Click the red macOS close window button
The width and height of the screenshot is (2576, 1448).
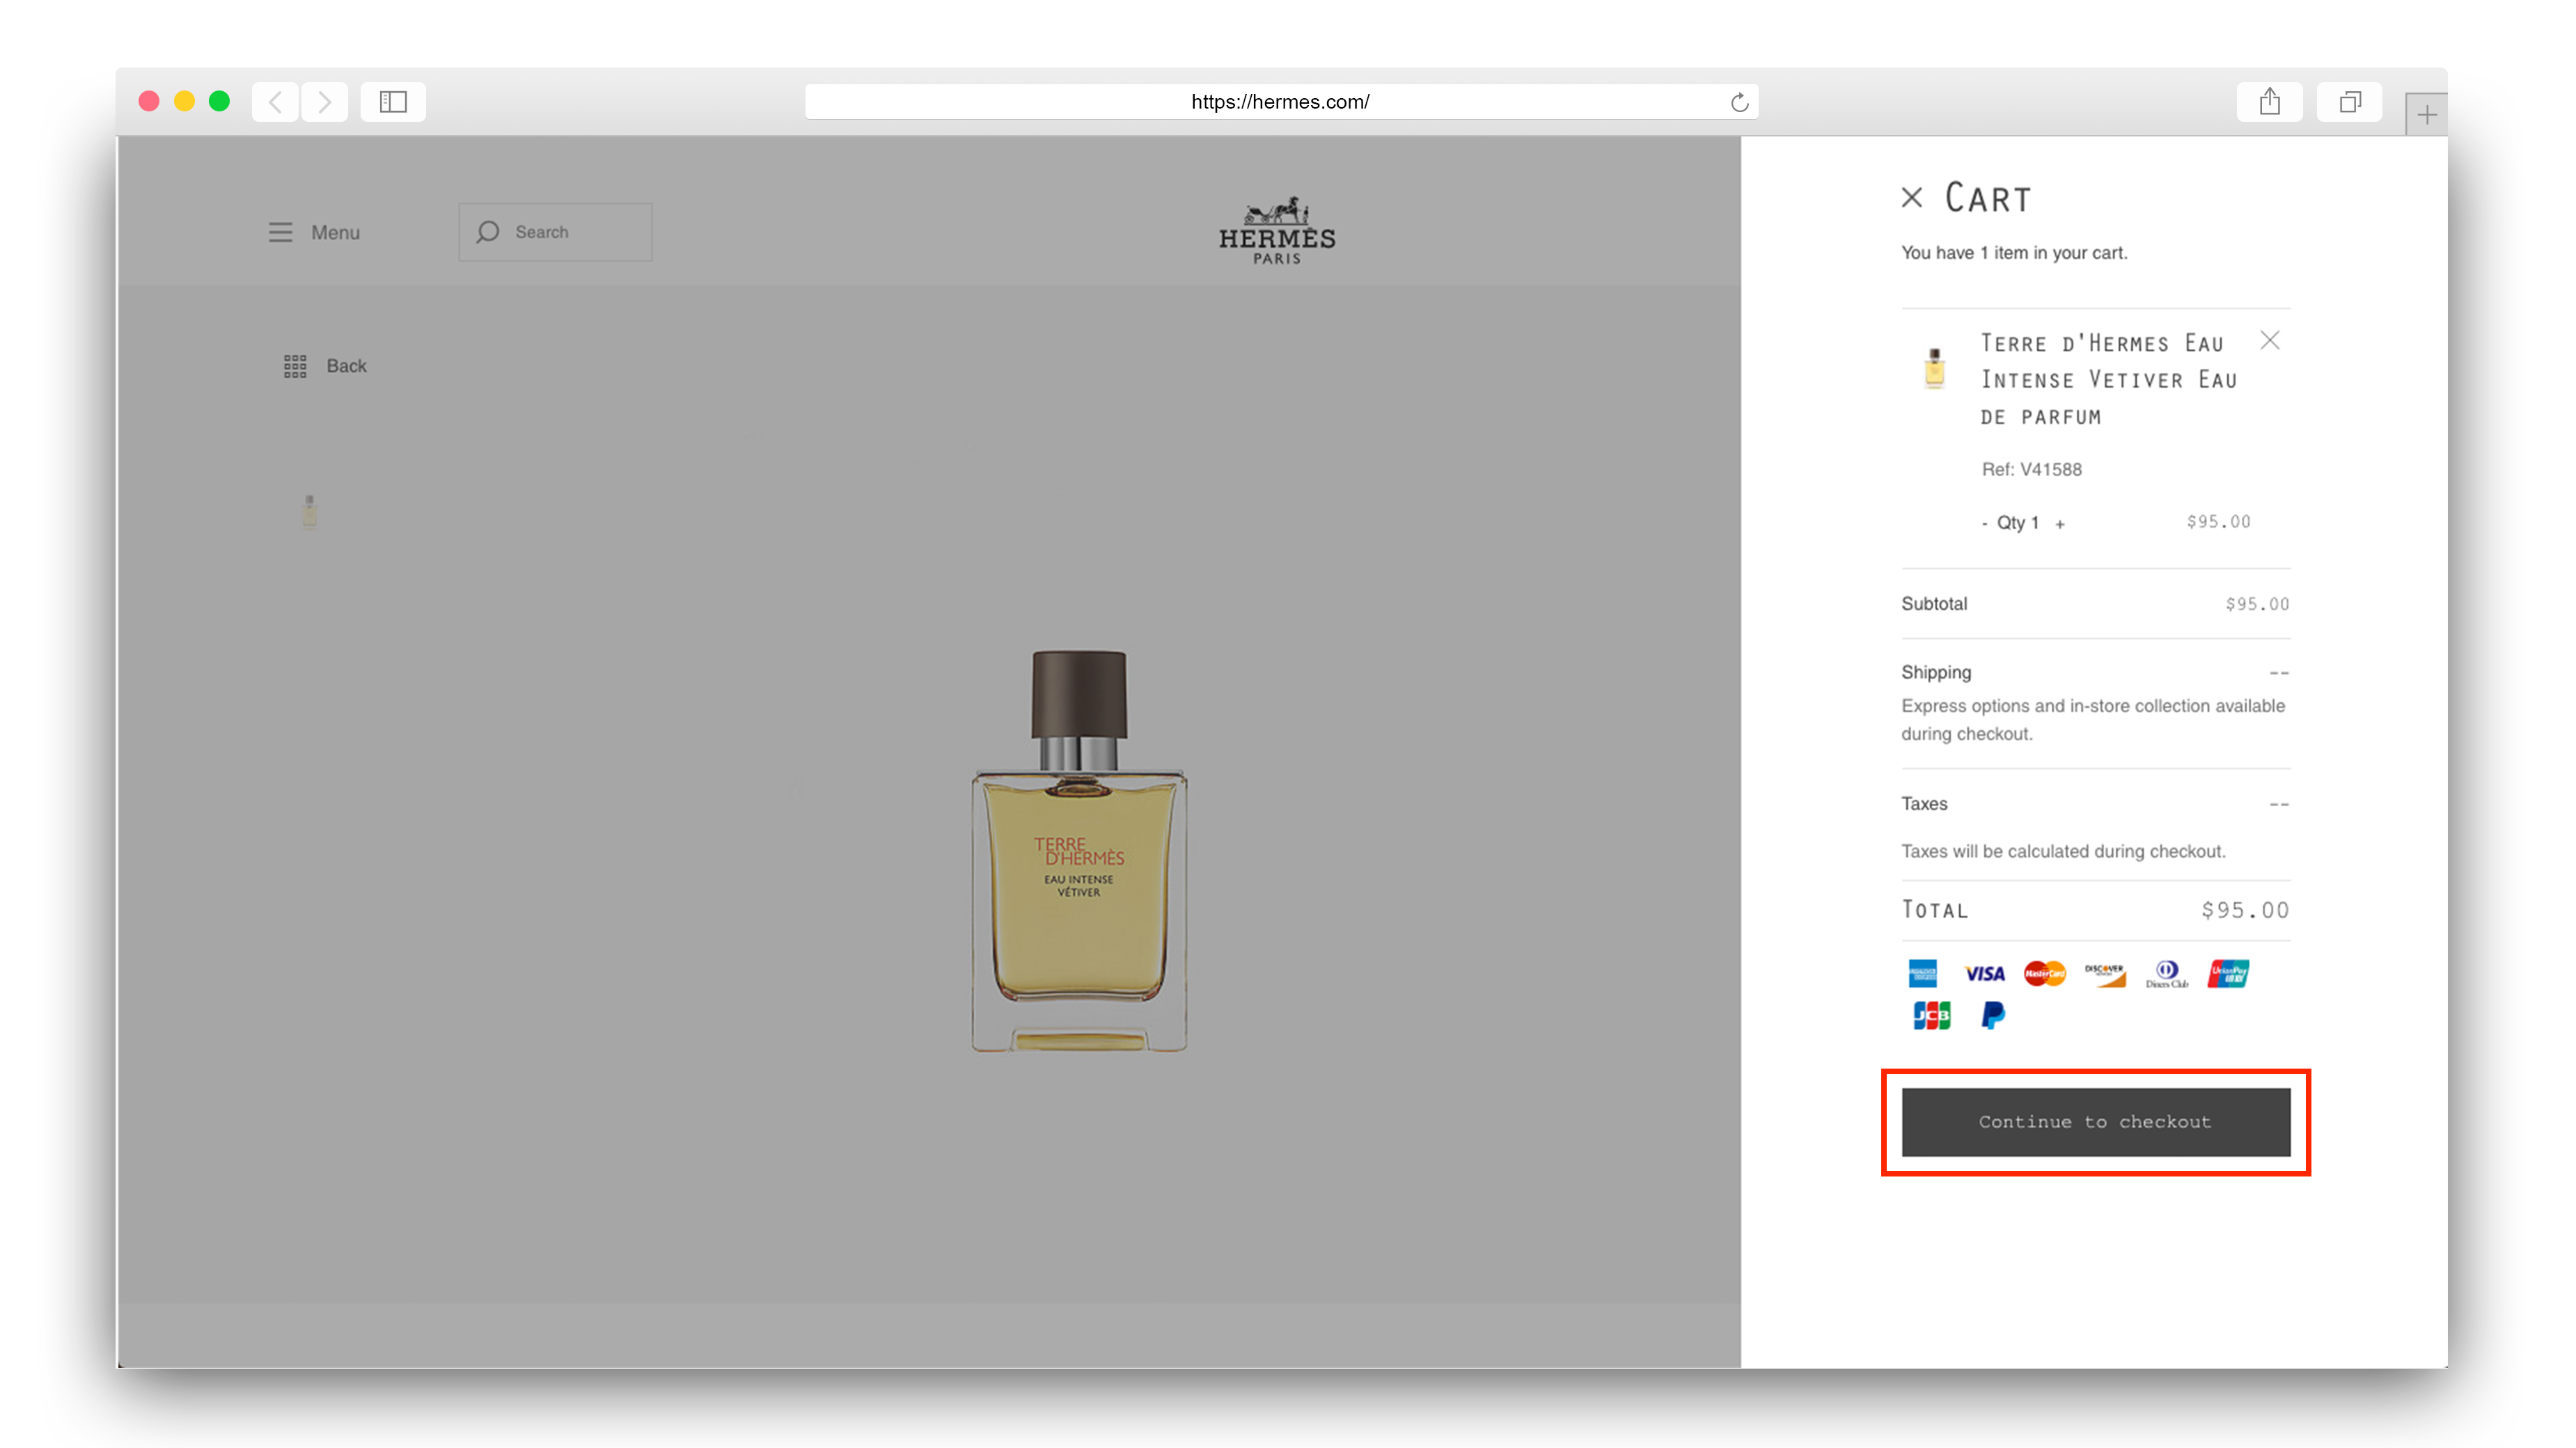[149, 101]
